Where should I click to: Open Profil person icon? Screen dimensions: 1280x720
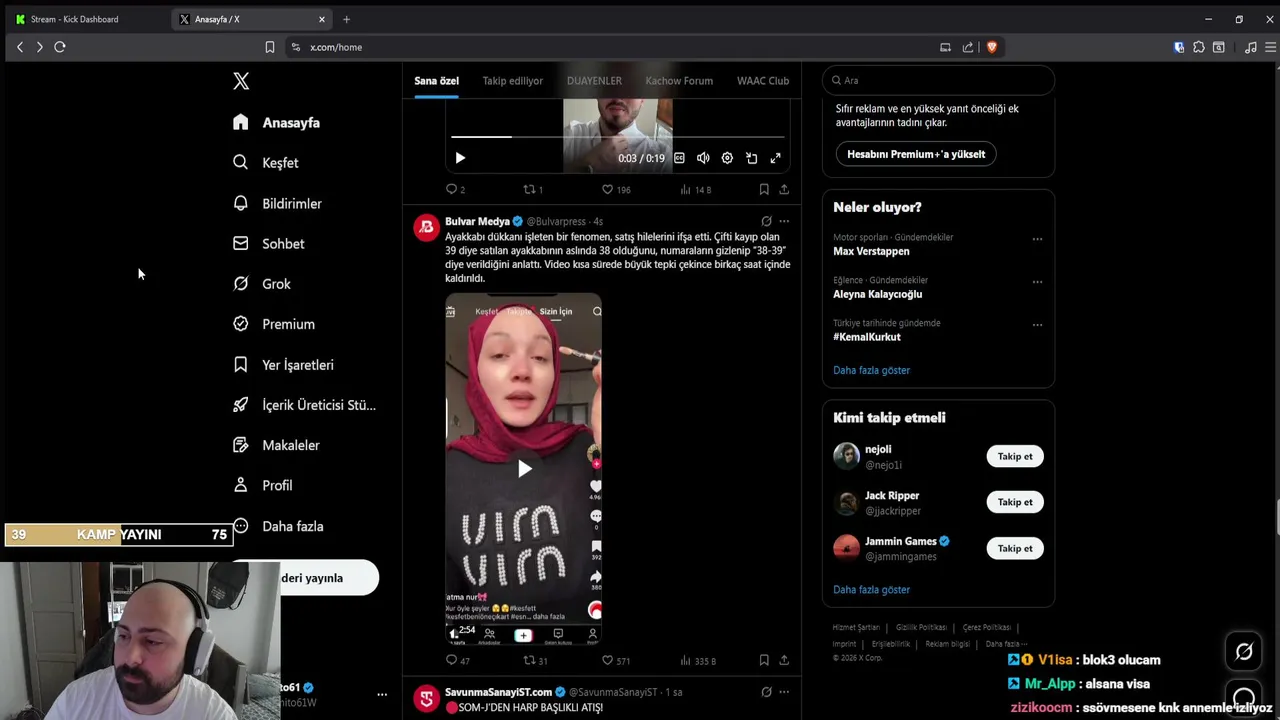click(x=240, y=485)
